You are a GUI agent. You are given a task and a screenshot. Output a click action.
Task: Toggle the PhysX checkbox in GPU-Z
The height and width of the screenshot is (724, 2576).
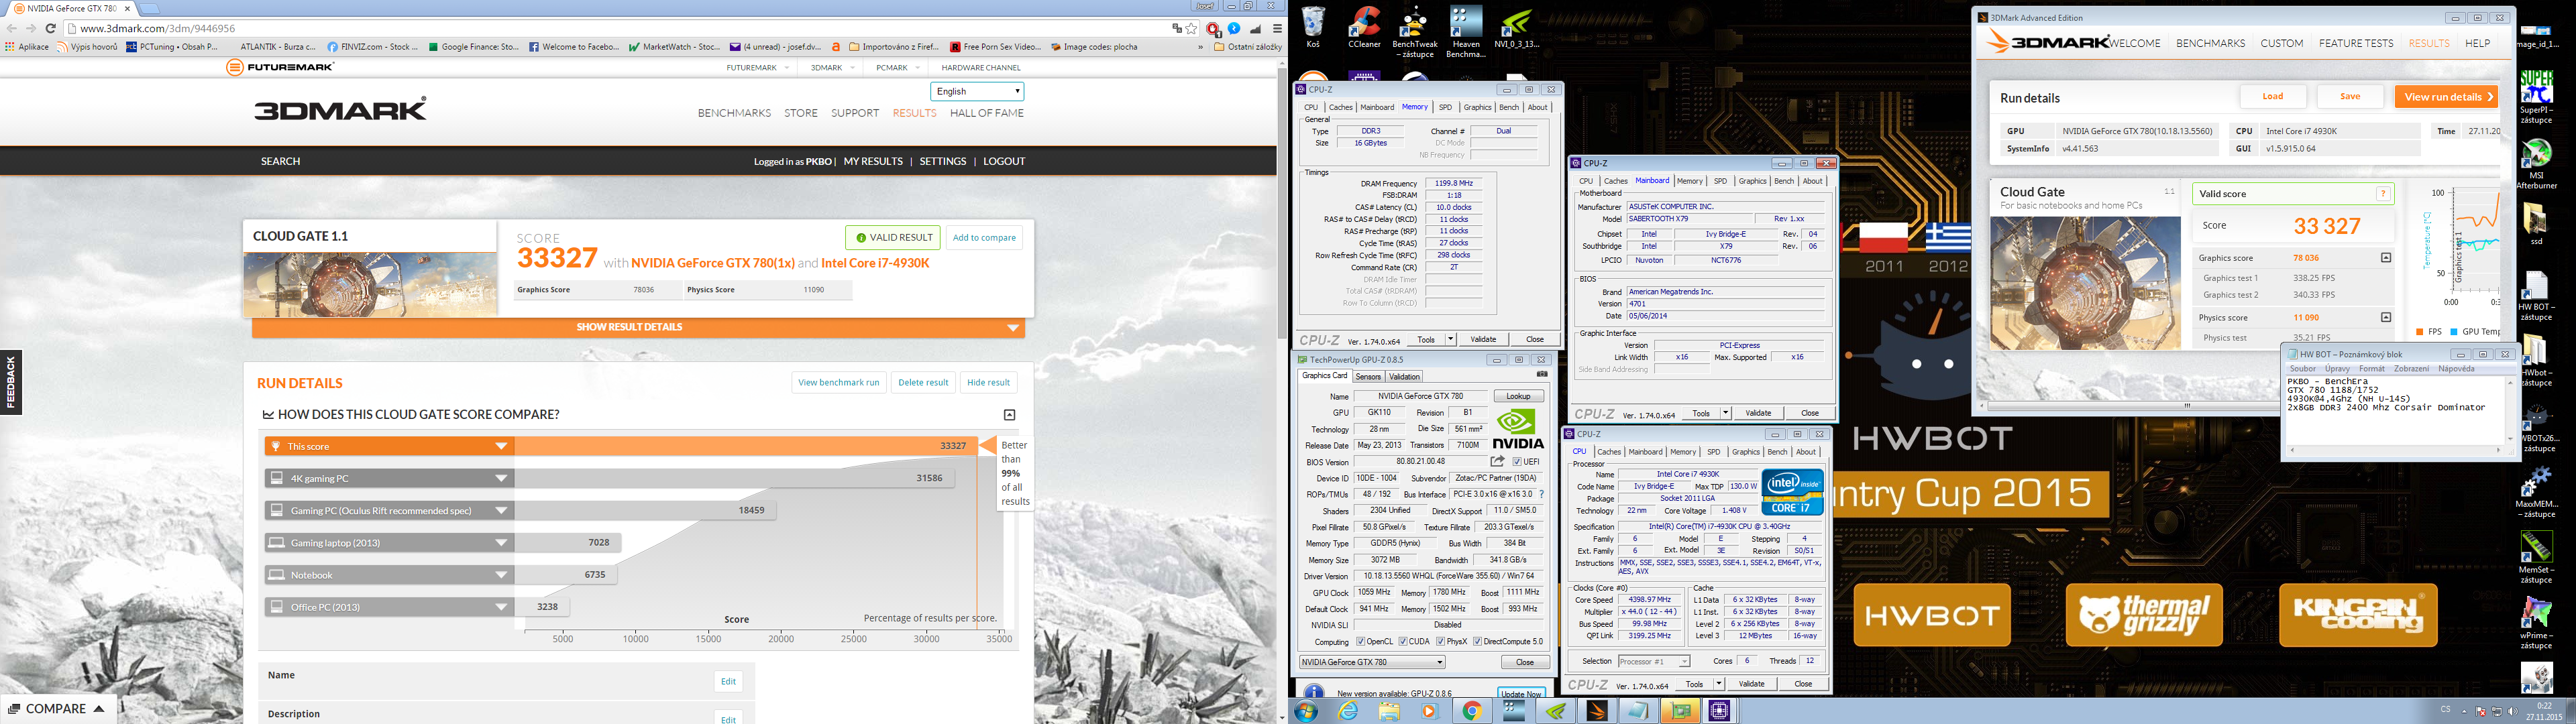[x=1440, y=642]
